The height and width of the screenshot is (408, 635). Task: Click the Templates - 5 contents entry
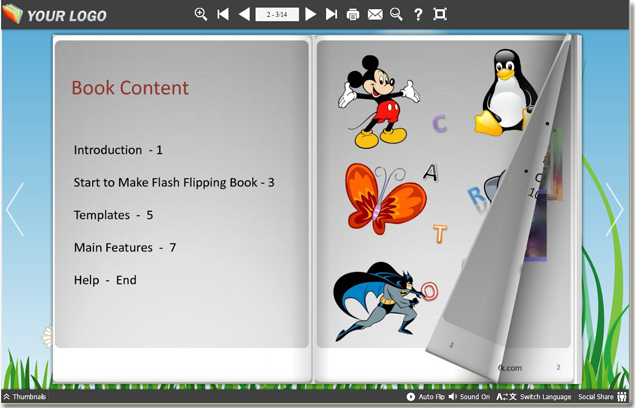(x=113, y=215)
